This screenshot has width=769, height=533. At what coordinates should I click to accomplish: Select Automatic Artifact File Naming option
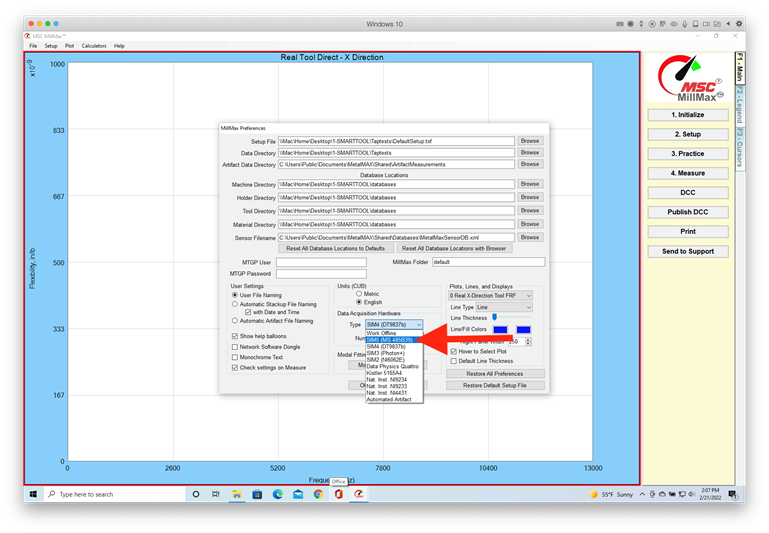[x=235, y=321]
